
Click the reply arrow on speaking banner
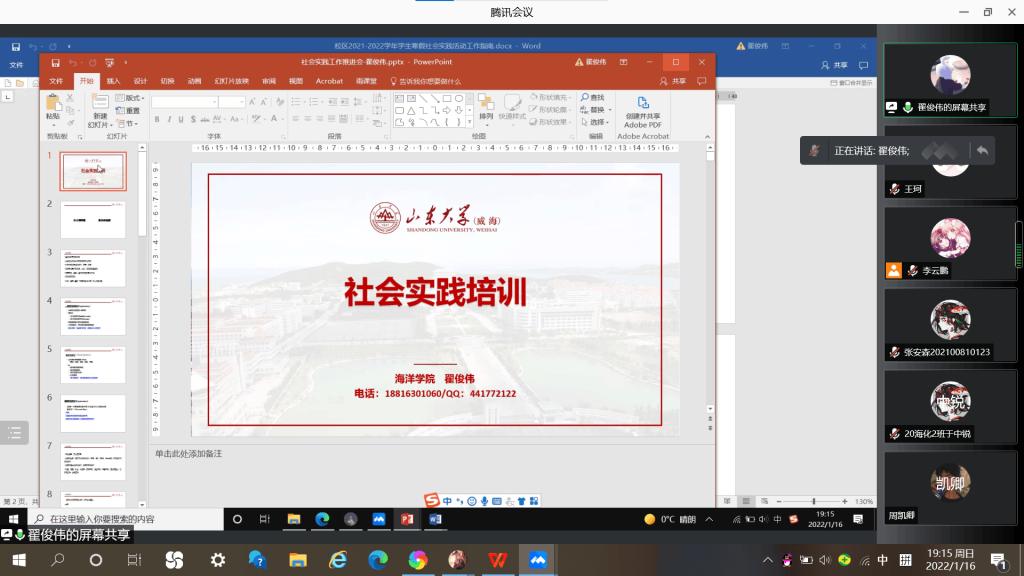click(x=982, y=150)
